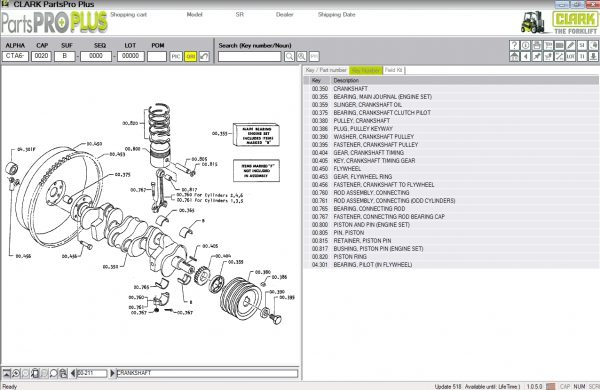600x390 pixels.
Task: Open the information (i) icon
Action: (525, 45)
